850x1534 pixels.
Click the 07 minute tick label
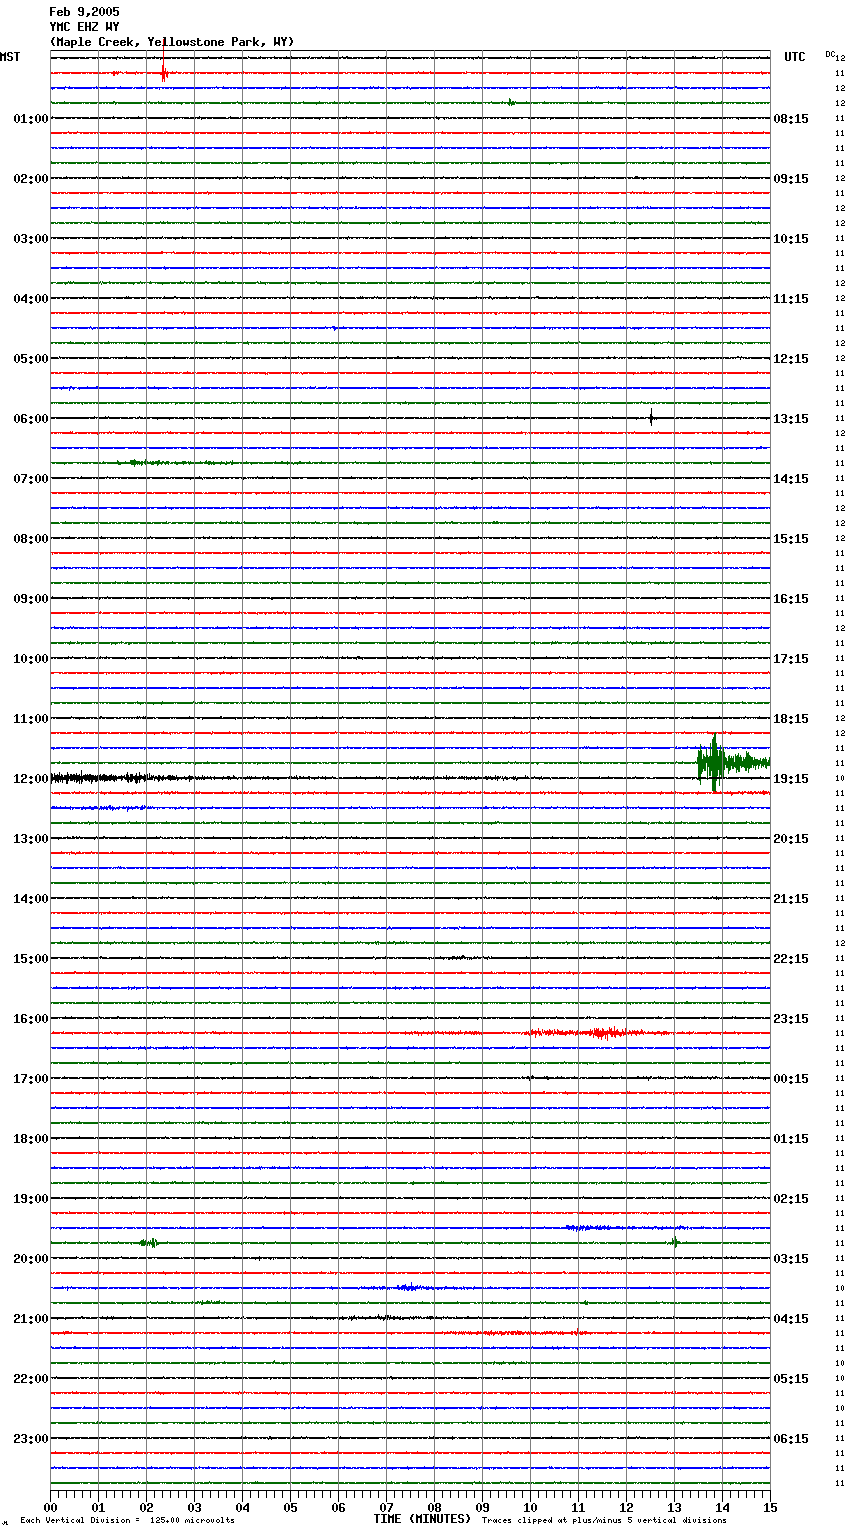[386, 1507]
